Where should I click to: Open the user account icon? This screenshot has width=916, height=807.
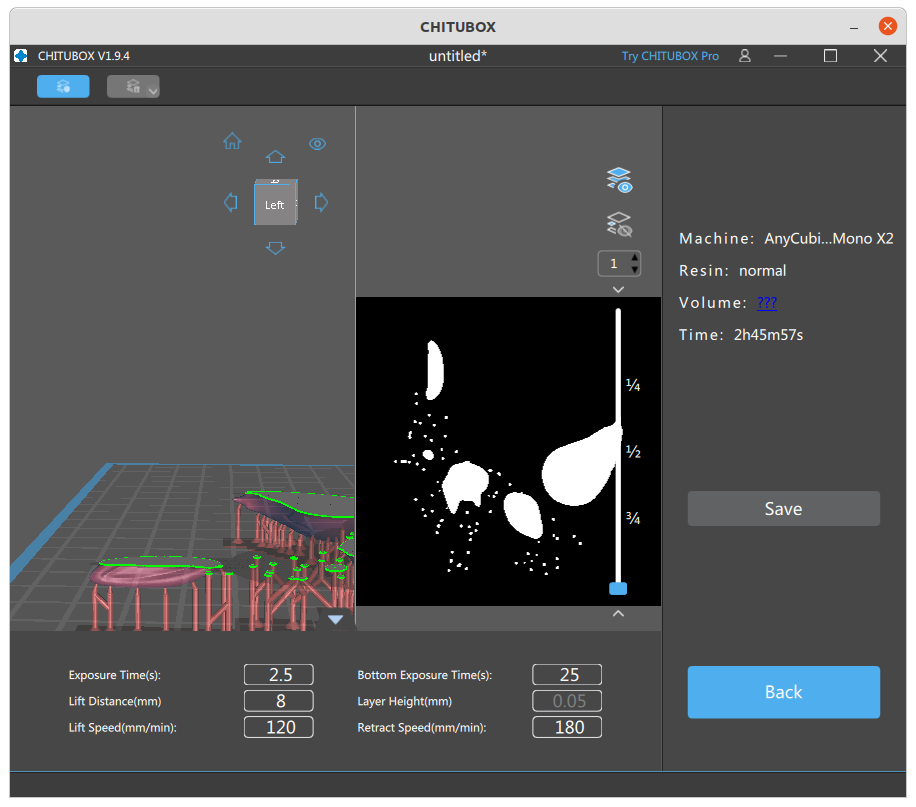pyautogui.click(x=744, y=56)
